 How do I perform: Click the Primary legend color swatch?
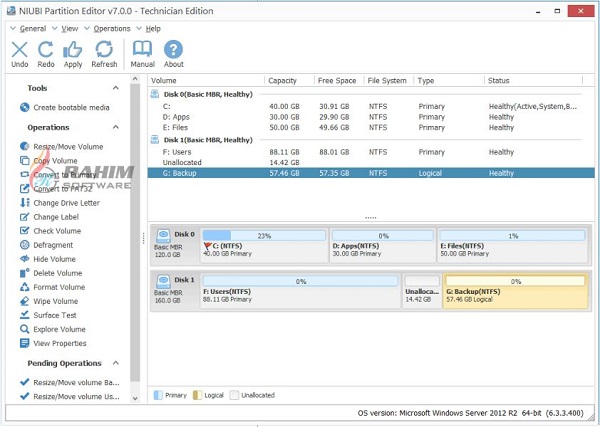pos(158,395)
